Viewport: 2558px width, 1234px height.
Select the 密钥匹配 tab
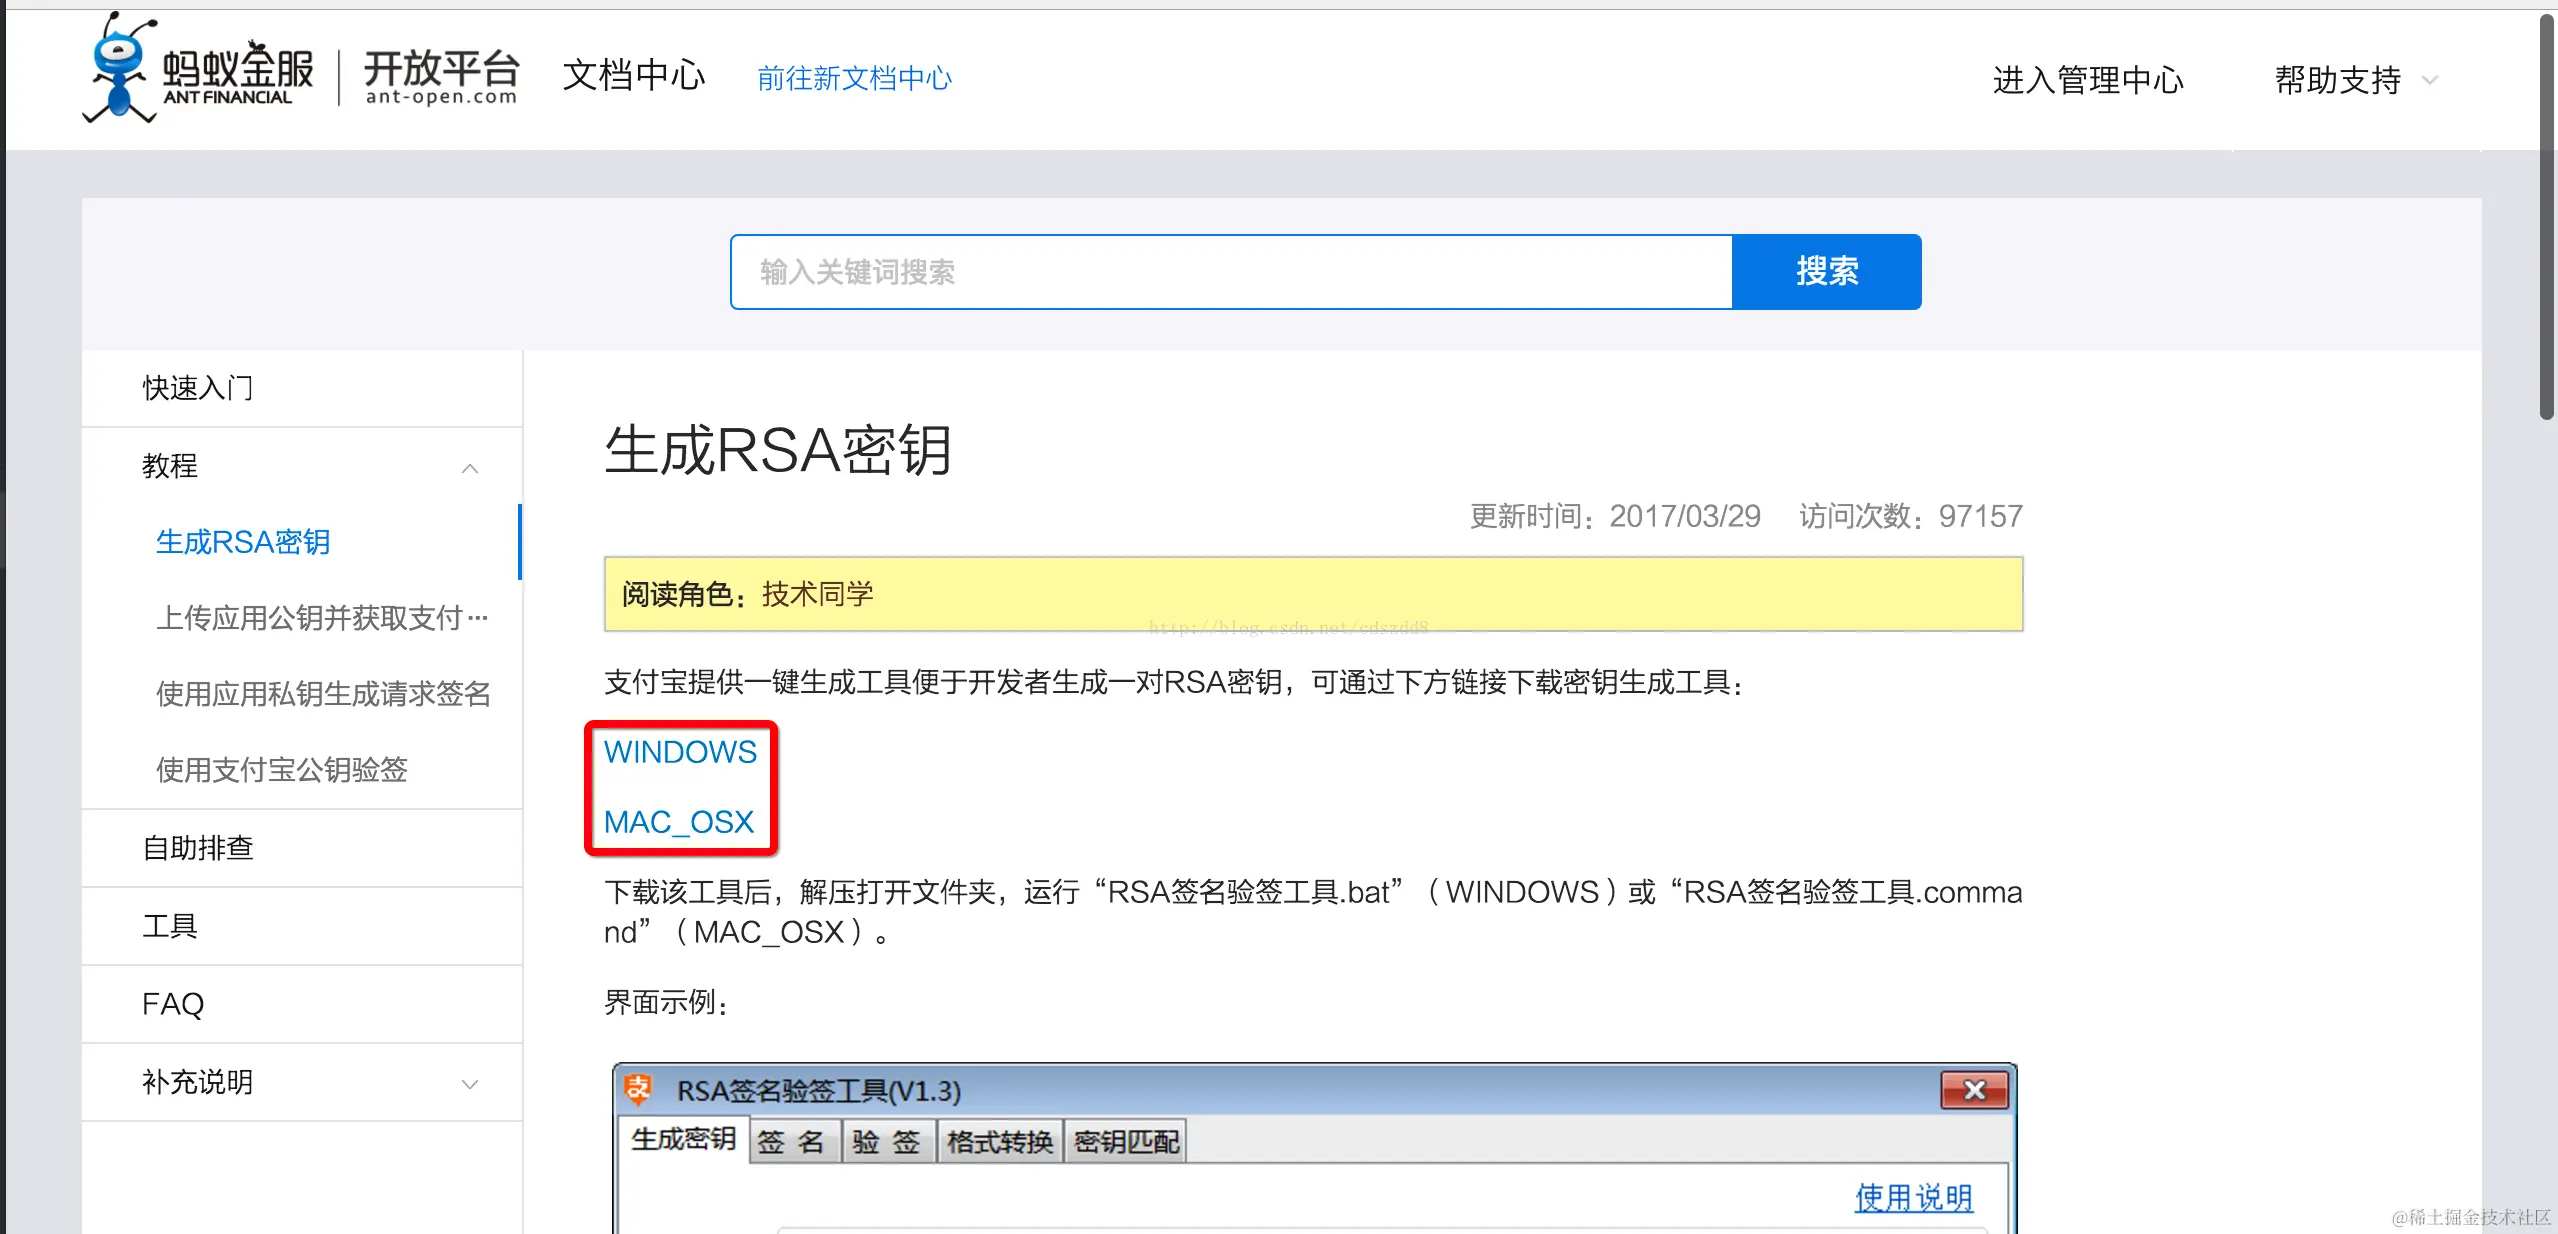pos(1126,1142)
